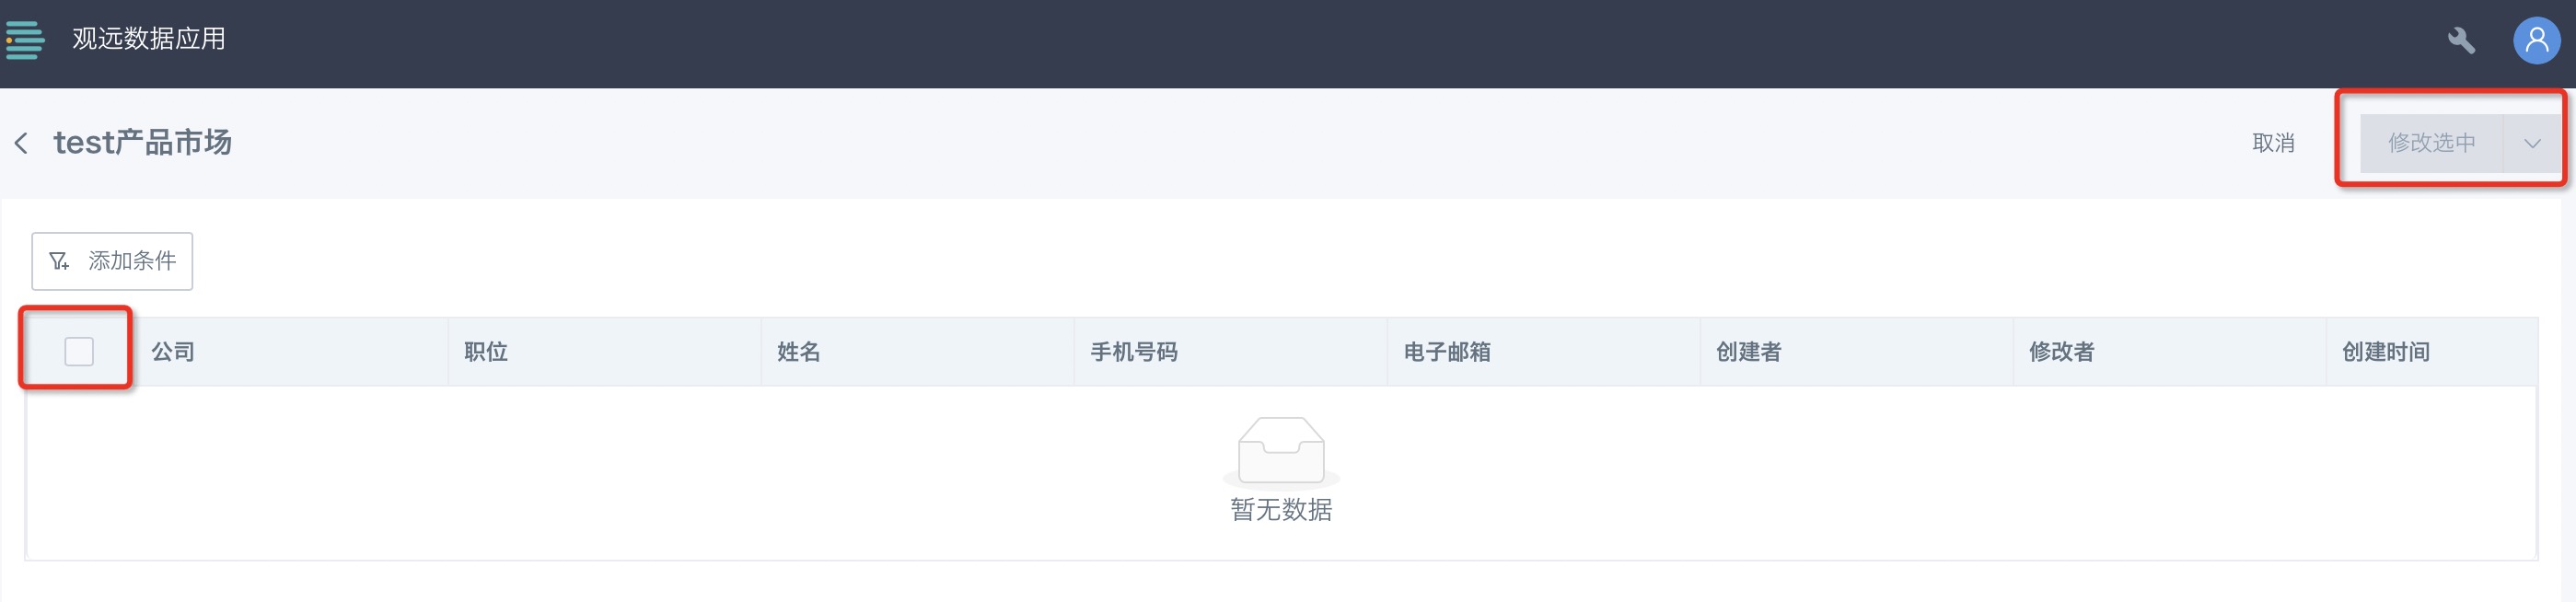Go back using the left arrow
Viewport: 2576px width, 602px height.
(x=21, y=143)
